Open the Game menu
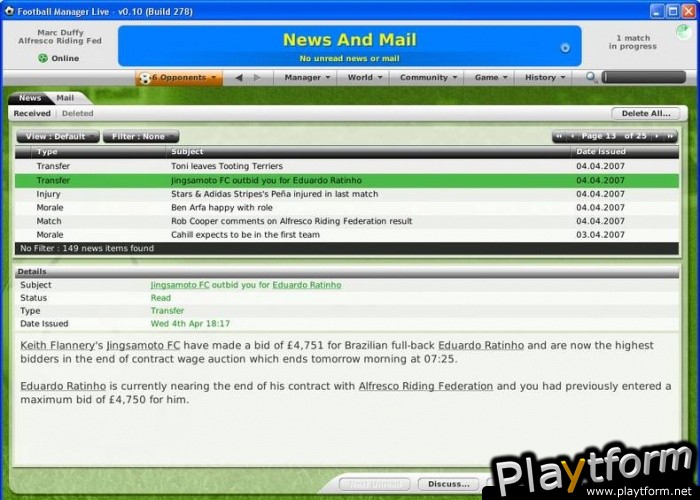The image size is (700, 500). pos(491,78)
